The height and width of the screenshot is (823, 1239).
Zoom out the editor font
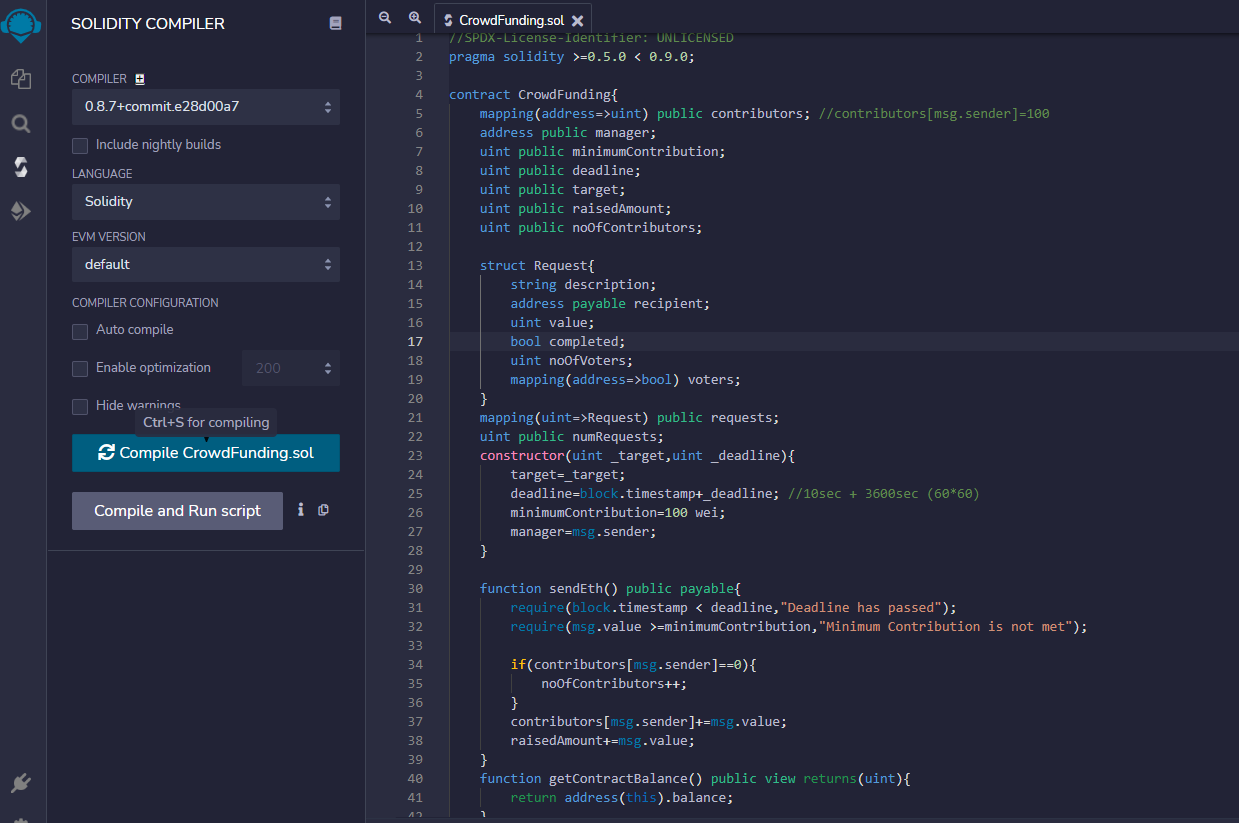click(385, 18)
